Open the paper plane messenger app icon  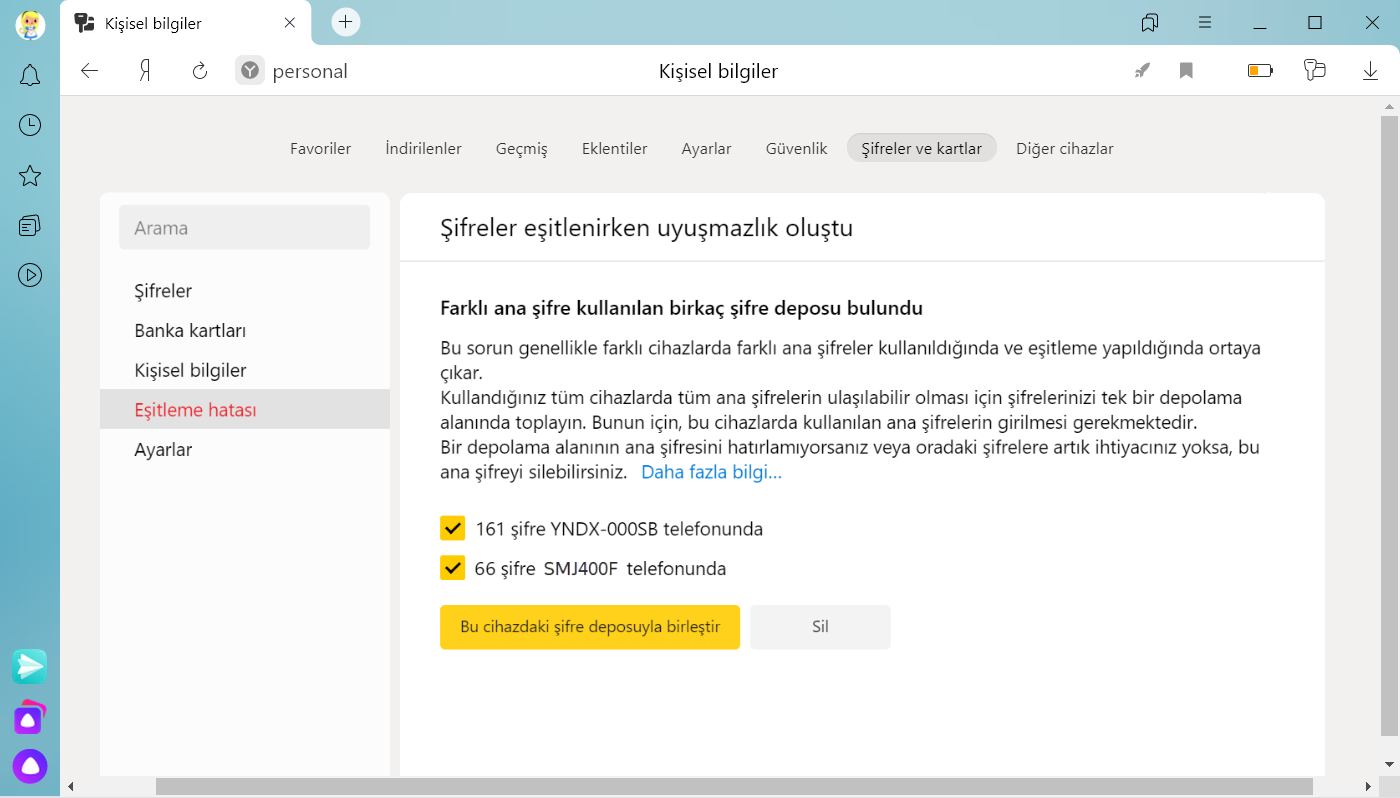tap(30, 666)
